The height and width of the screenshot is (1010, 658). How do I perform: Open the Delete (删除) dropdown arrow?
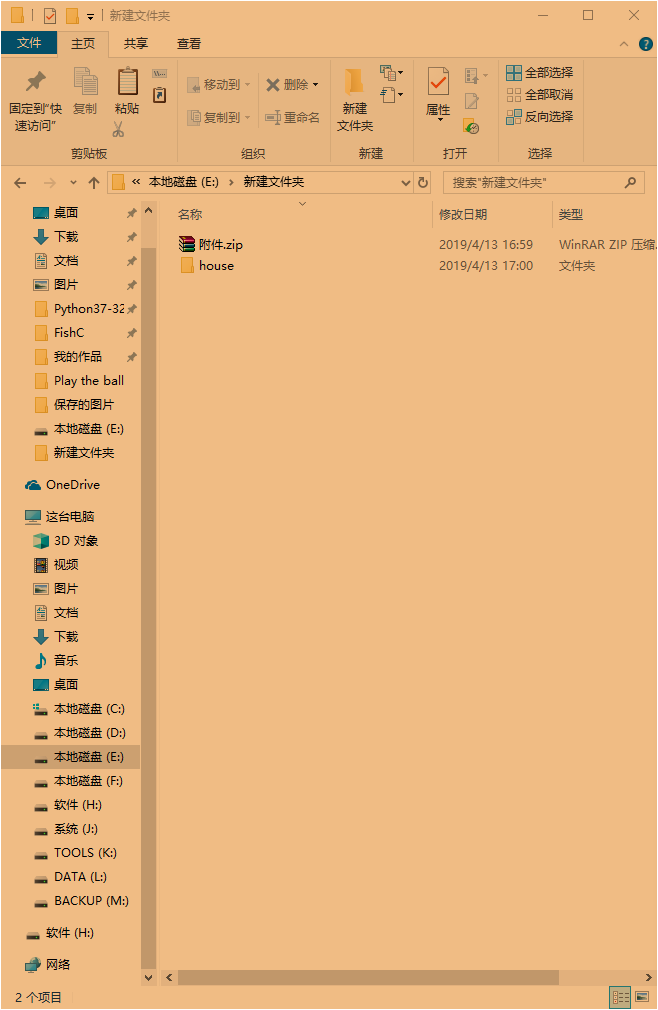coord(315,84)
